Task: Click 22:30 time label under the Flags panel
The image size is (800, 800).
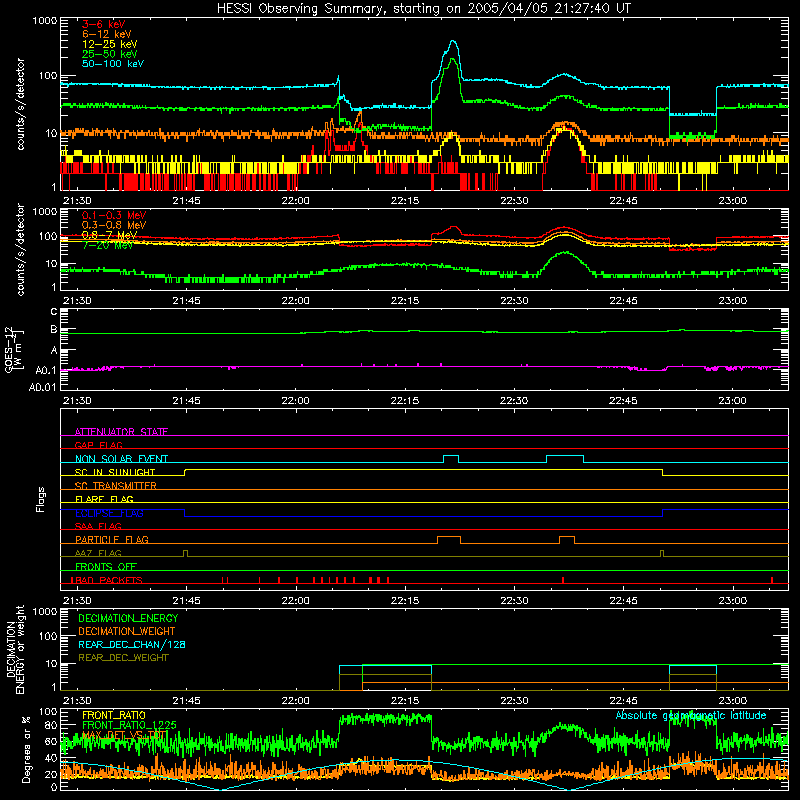Action: [x=514, y=601]
